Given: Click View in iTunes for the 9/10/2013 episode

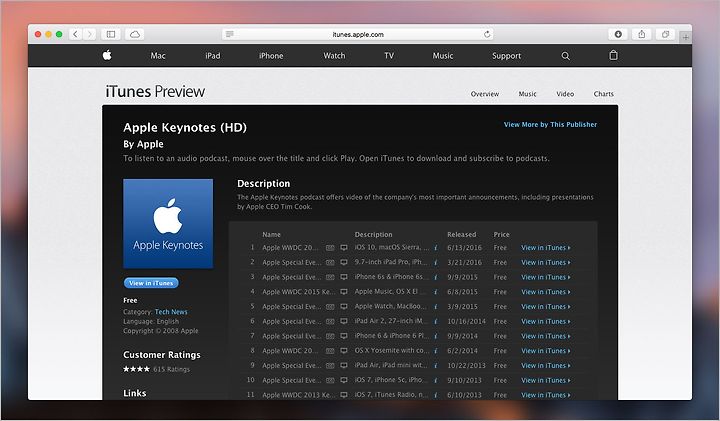Looking at the screenshot, I should [546, 380].
